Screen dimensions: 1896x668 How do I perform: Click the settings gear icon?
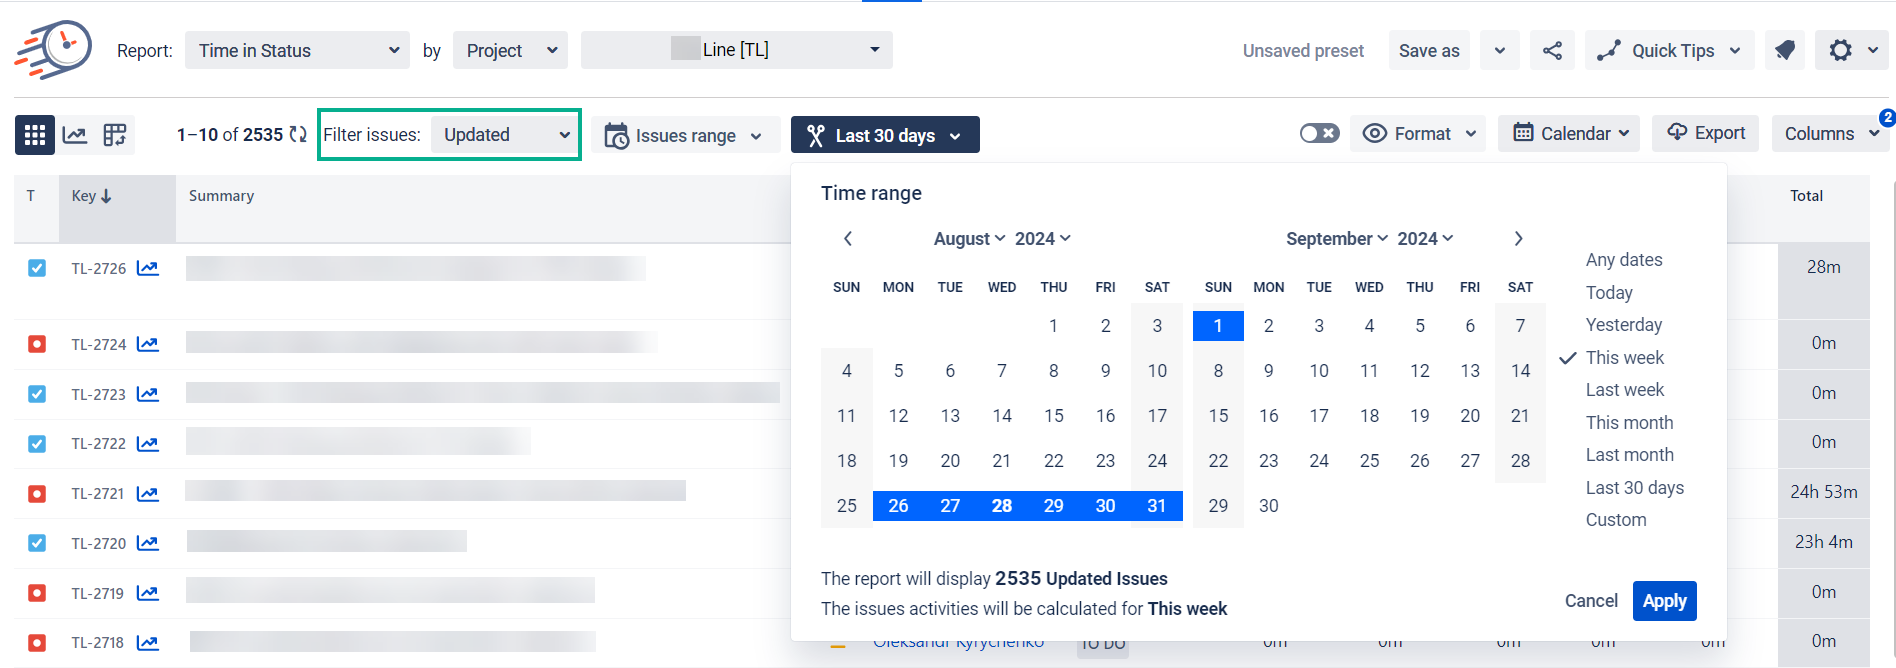[x=1840, y=50]
